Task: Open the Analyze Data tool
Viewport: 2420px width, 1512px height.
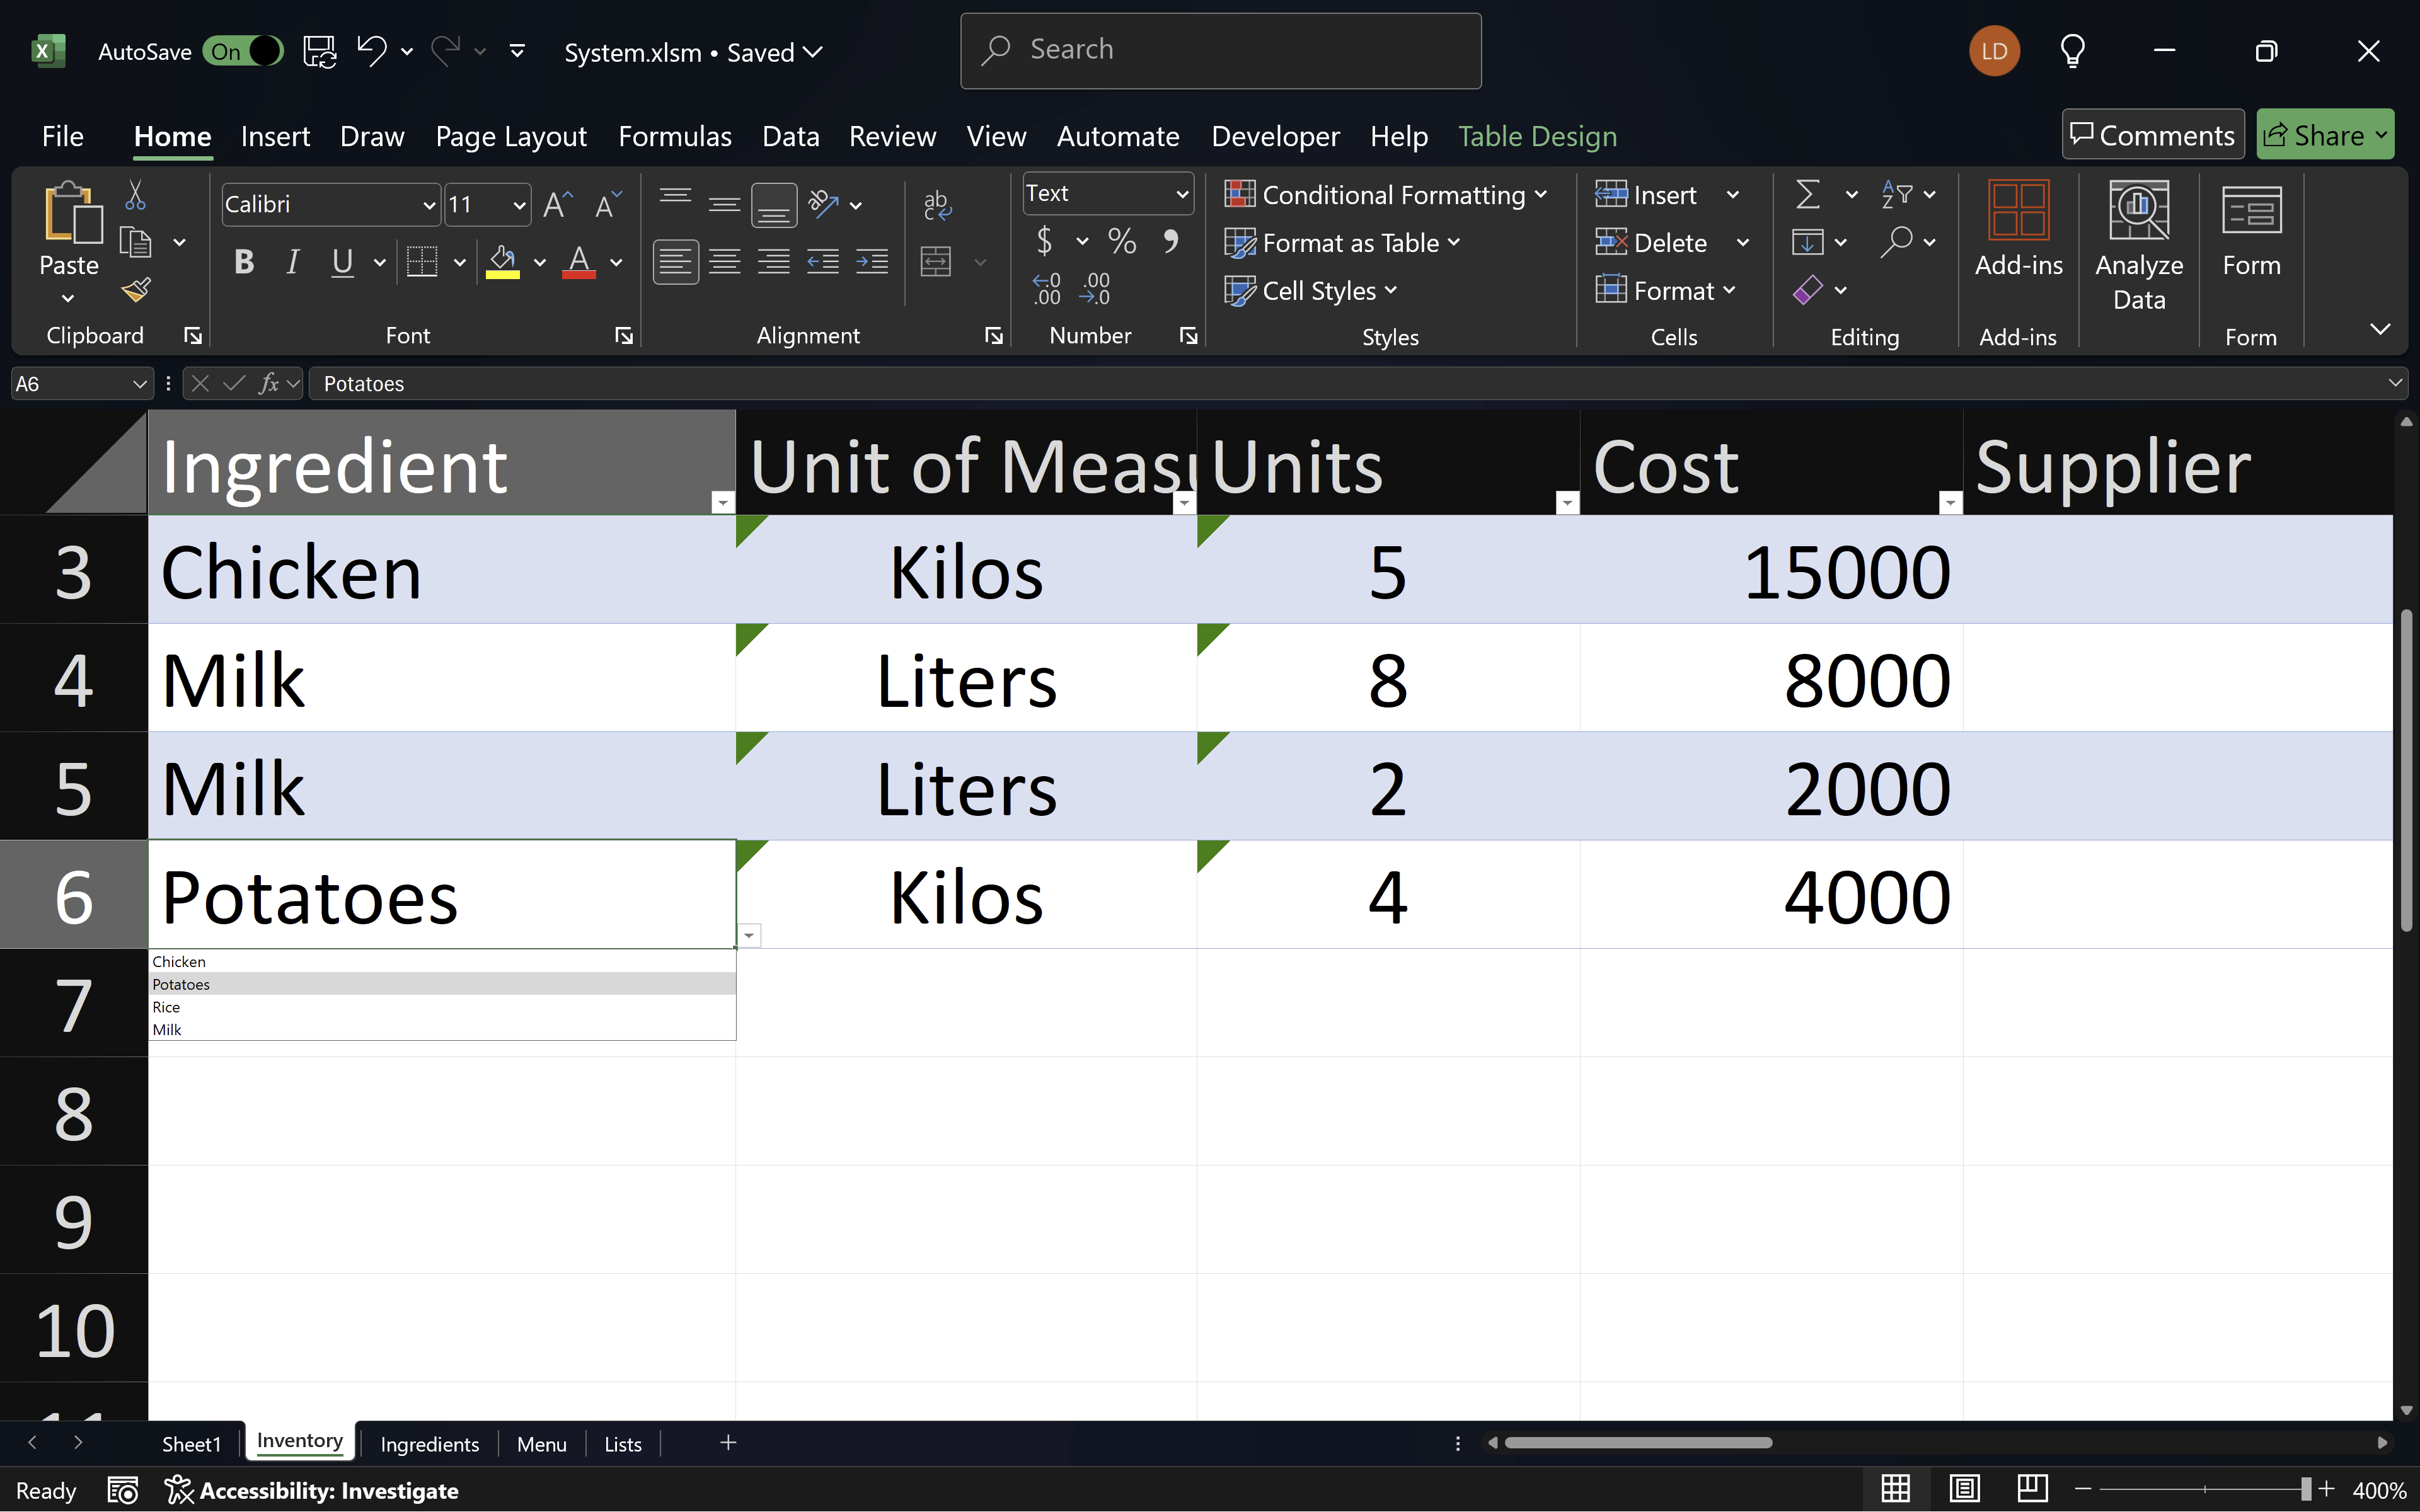Action: click(2138, 245)
